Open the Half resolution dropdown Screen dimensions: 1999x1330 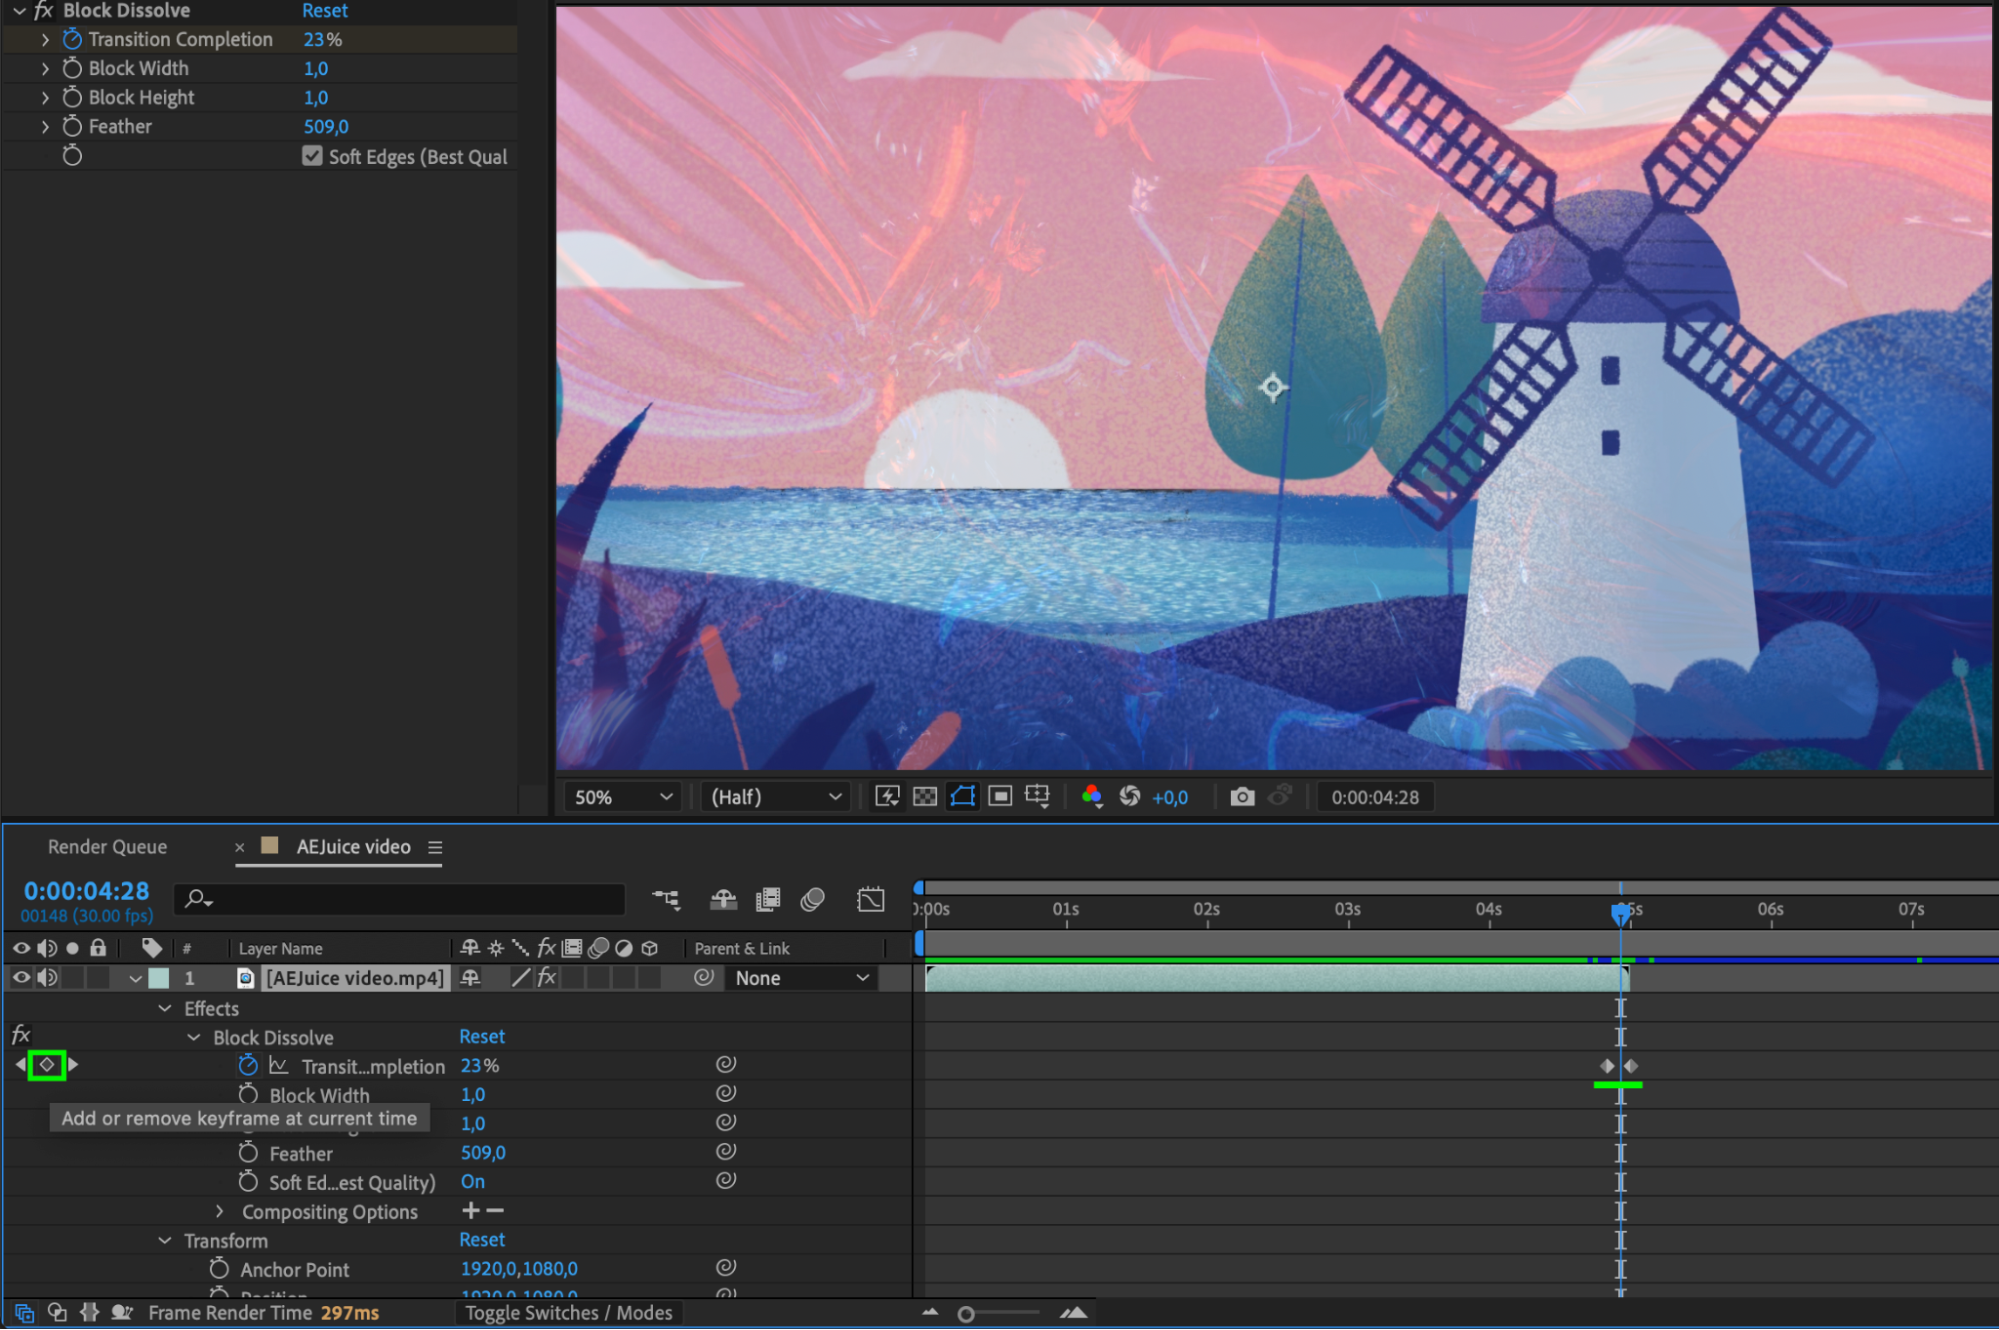775,797
